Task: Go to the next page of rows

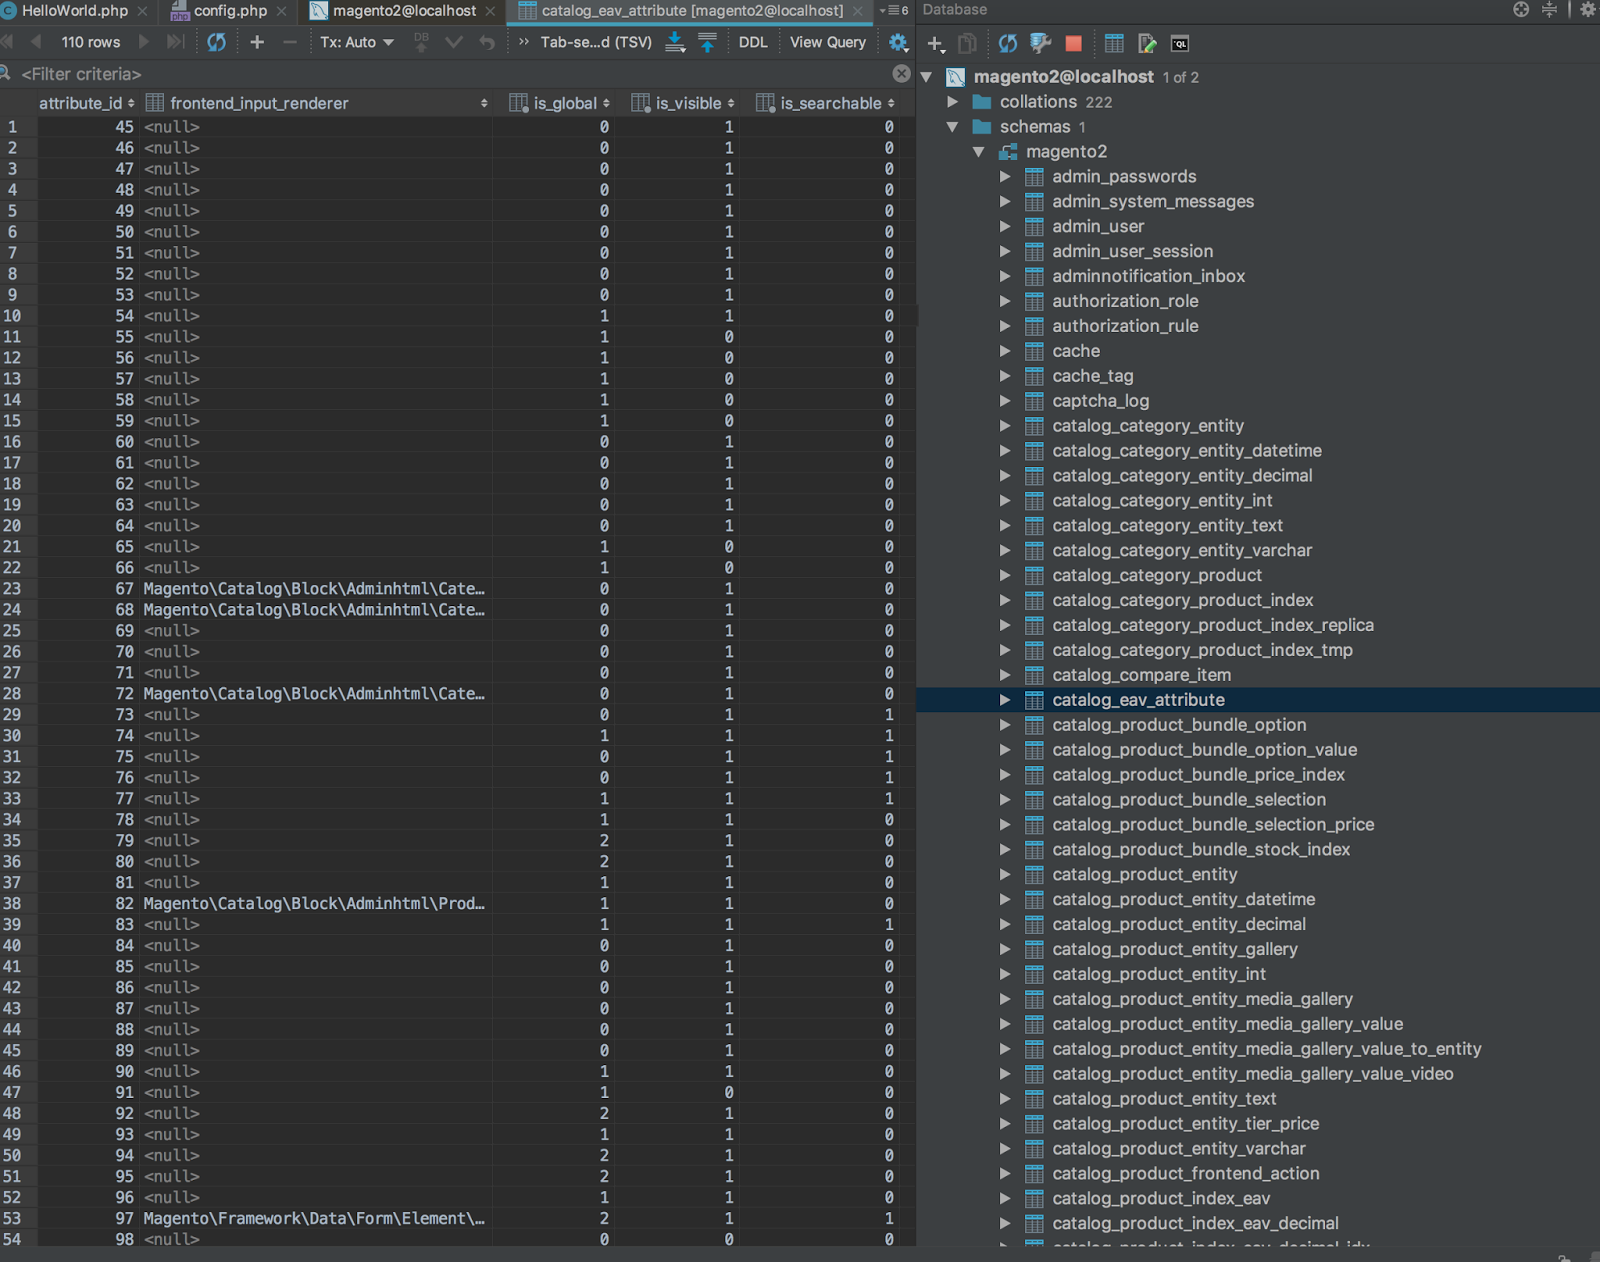Action: [x=144, y=42]
